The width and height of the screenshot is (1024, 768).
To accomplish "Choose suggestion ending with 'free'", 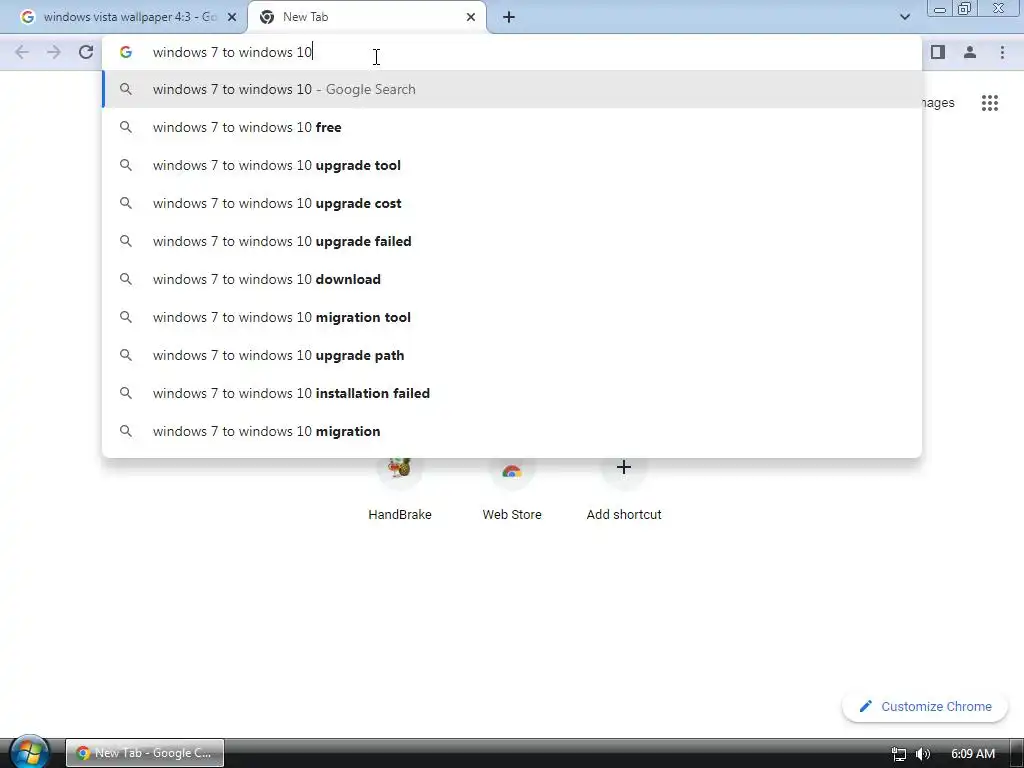I will 512,127.
